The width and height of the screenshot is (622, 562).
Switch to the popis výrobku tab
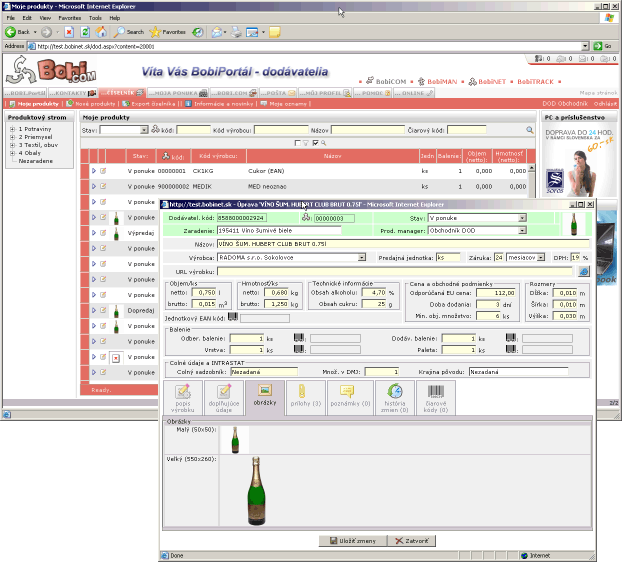pos(183,398)
